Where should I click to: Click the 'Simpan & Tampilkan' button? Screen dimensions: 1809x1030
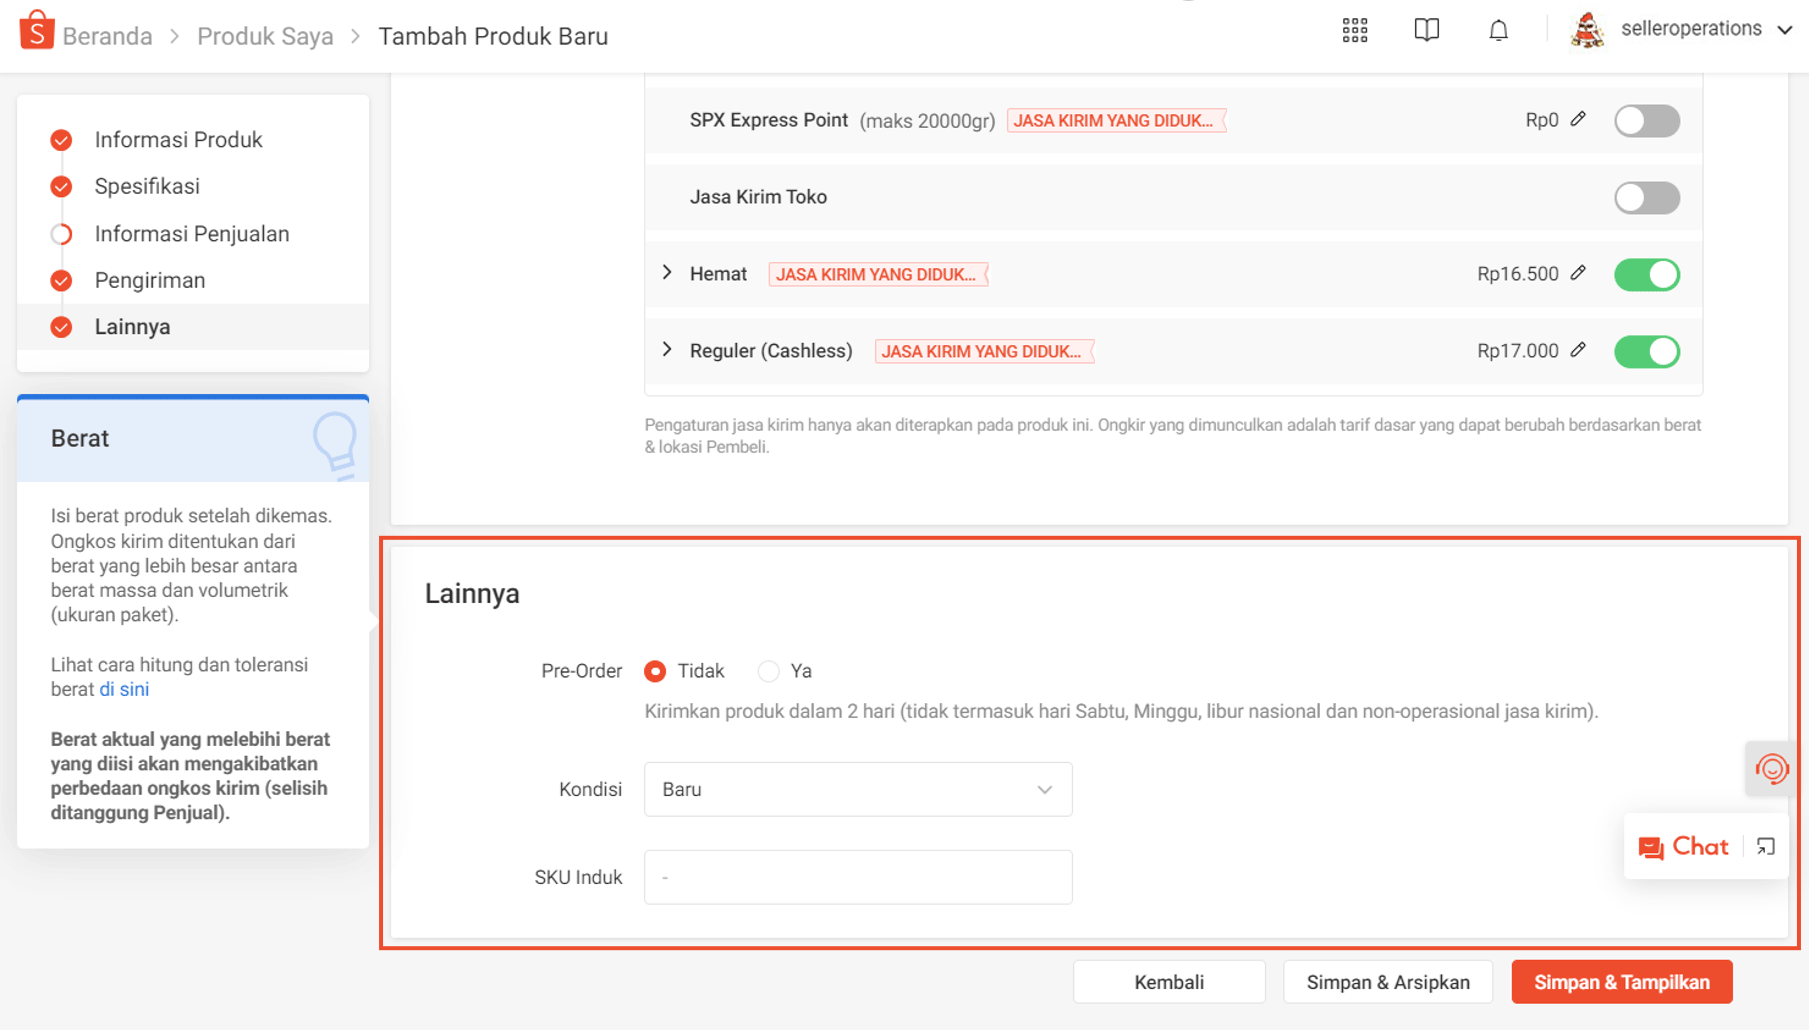tap(1621, 981)
